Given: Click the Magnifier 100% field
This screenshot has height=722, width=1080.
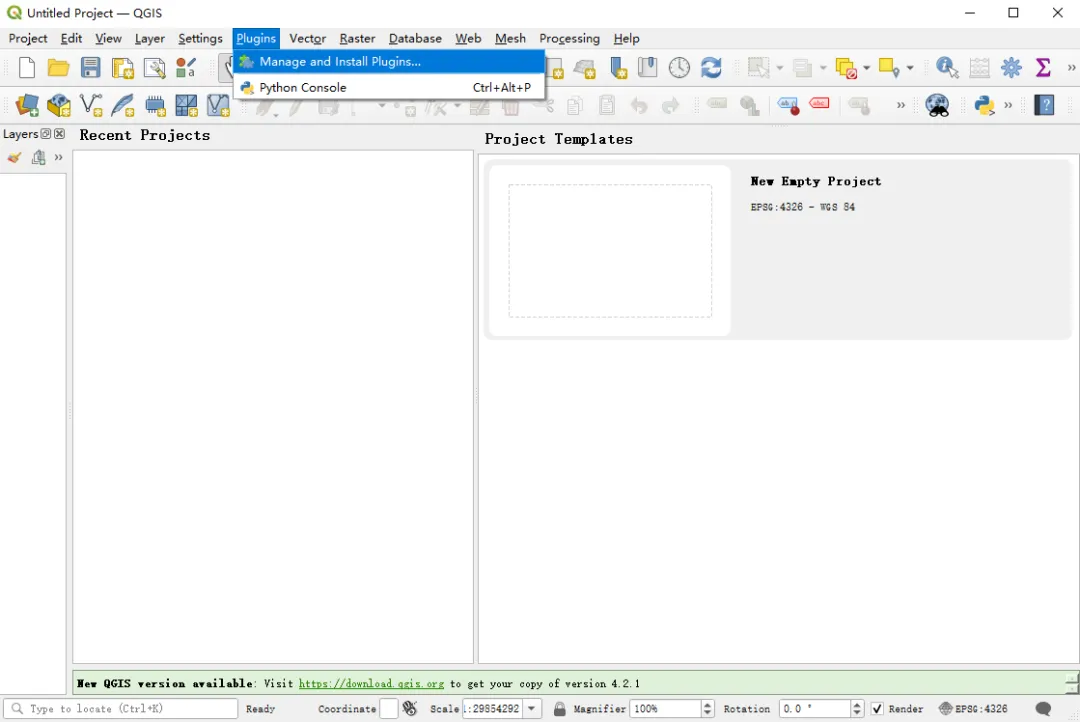Looking at the screenshot, I should click(x=665, y=708).
